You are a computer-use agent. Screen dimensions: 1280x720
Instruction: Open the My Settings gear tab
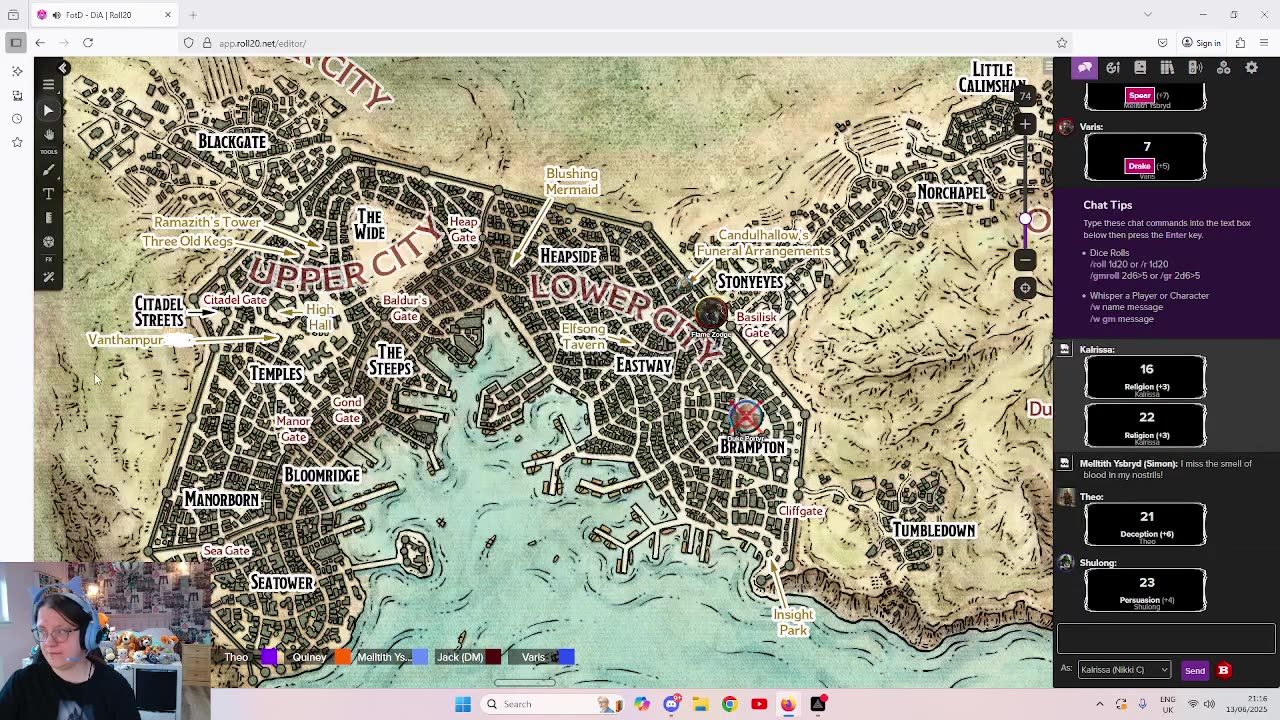(1251, 68)
